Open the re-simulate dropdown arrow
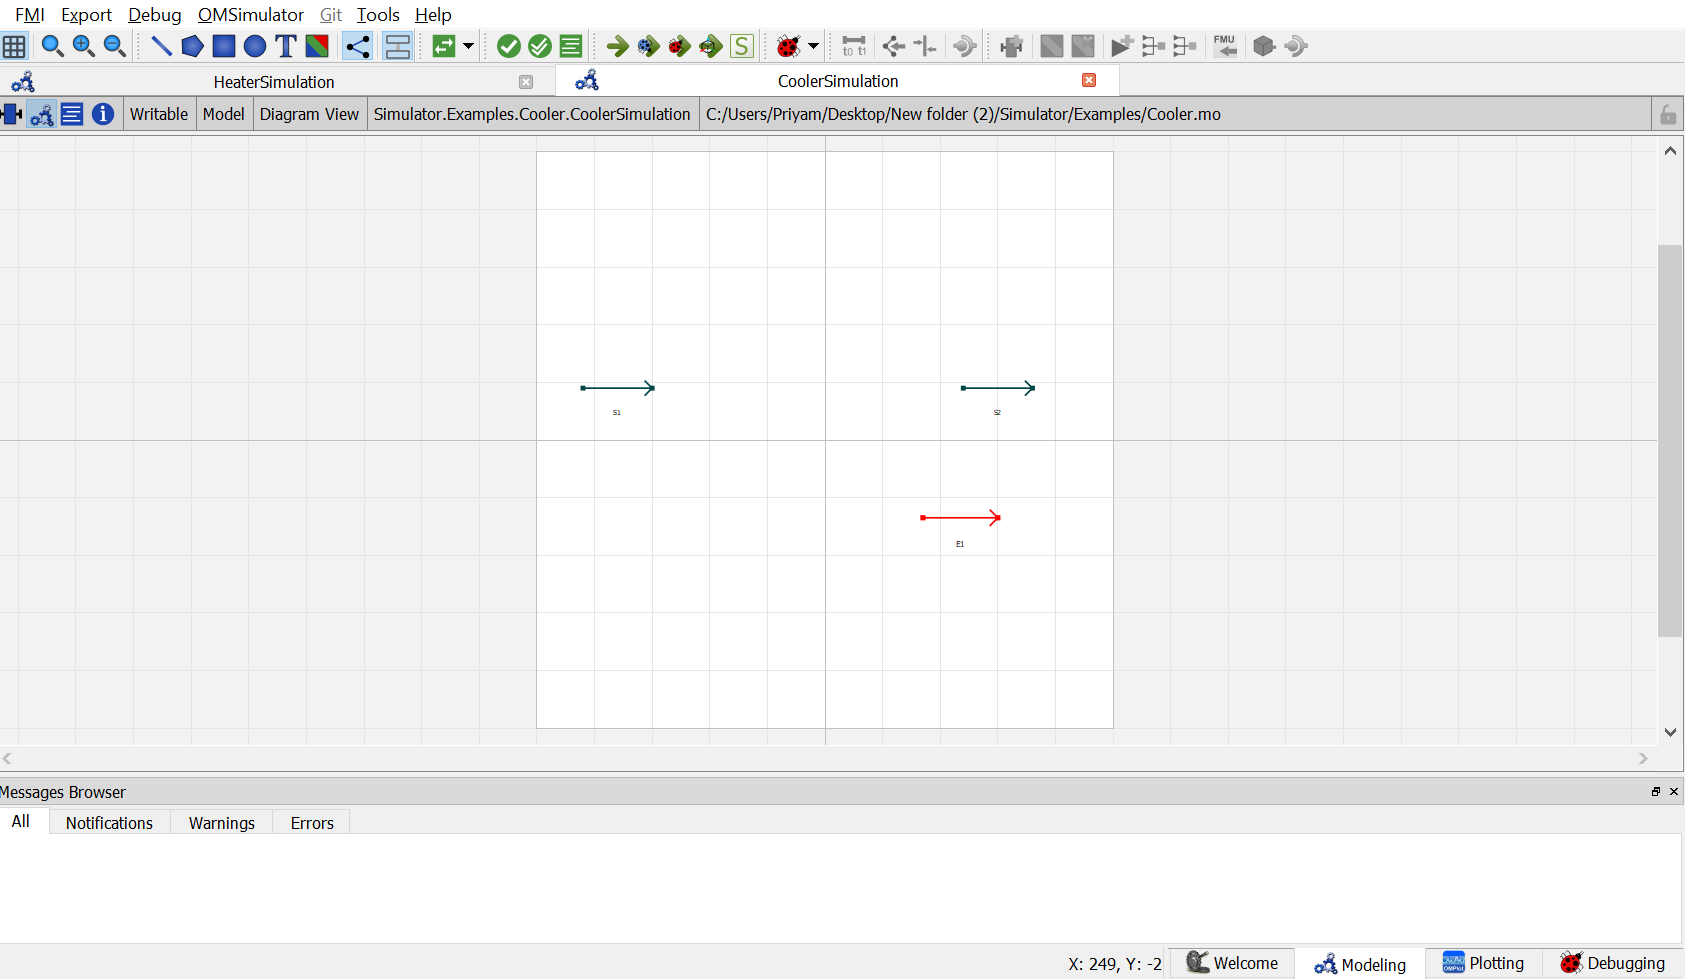 [x=468, y=46]
